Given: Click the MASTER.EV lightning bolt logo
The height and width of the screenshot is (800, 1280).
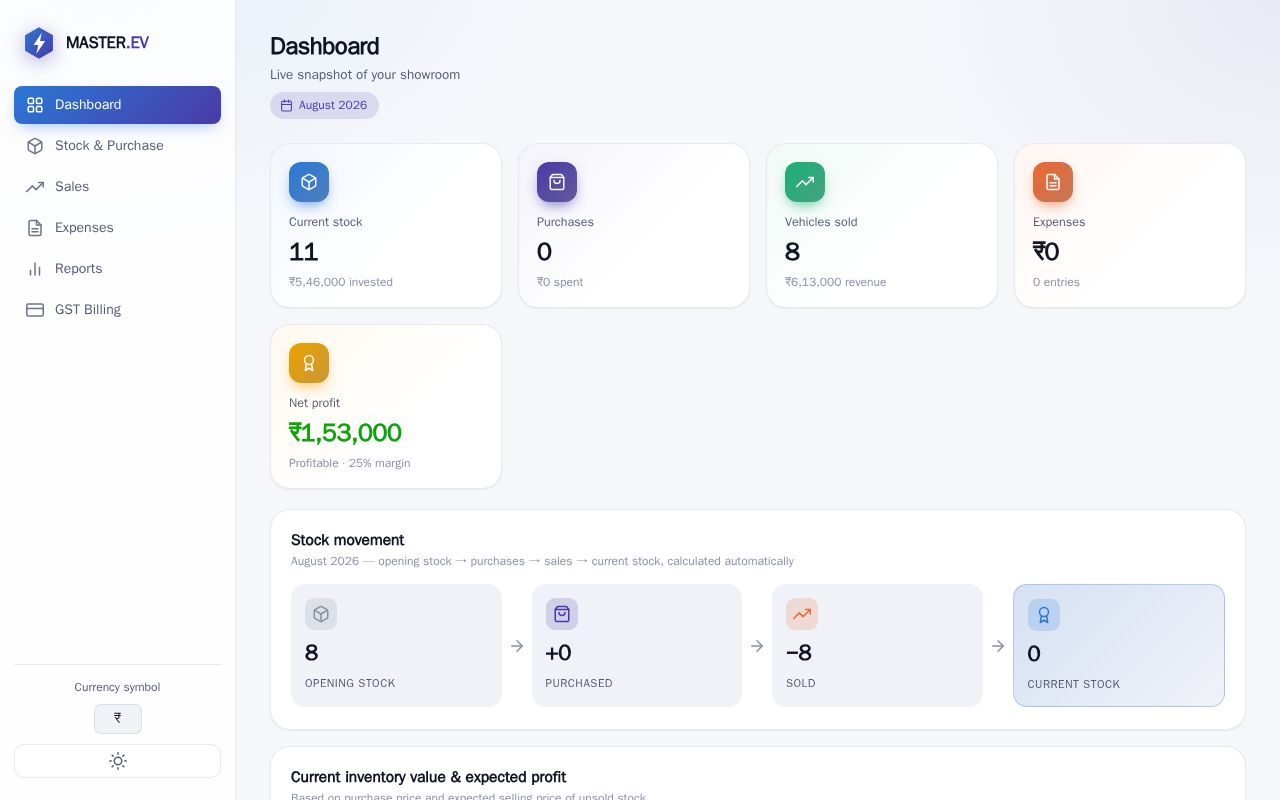Looking at the screenshot, I should coord(39,43).
